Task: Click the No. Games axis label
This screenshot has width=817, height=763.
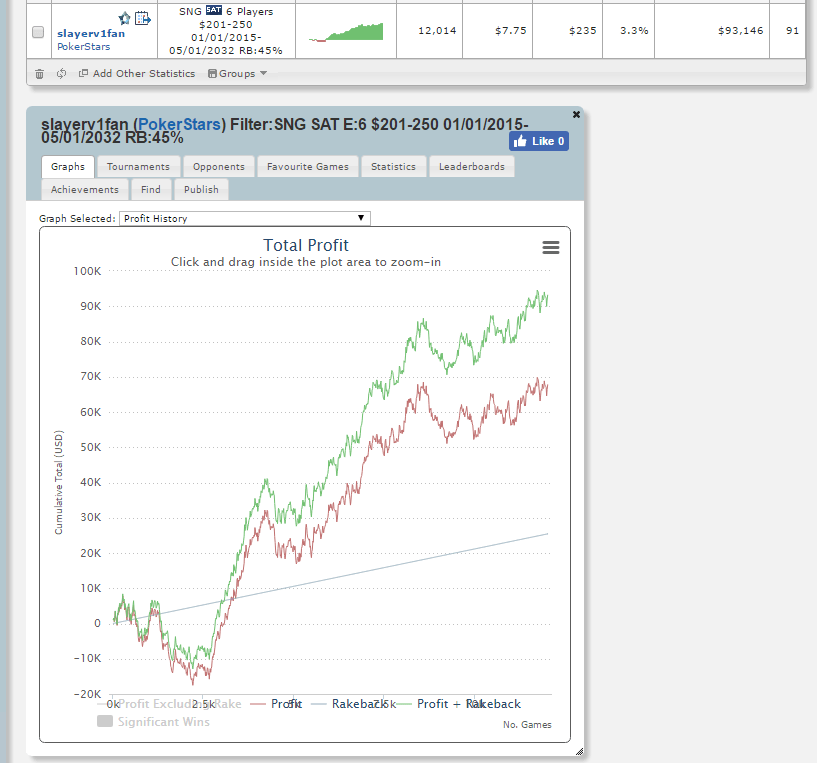Action: tap(527, 724)
